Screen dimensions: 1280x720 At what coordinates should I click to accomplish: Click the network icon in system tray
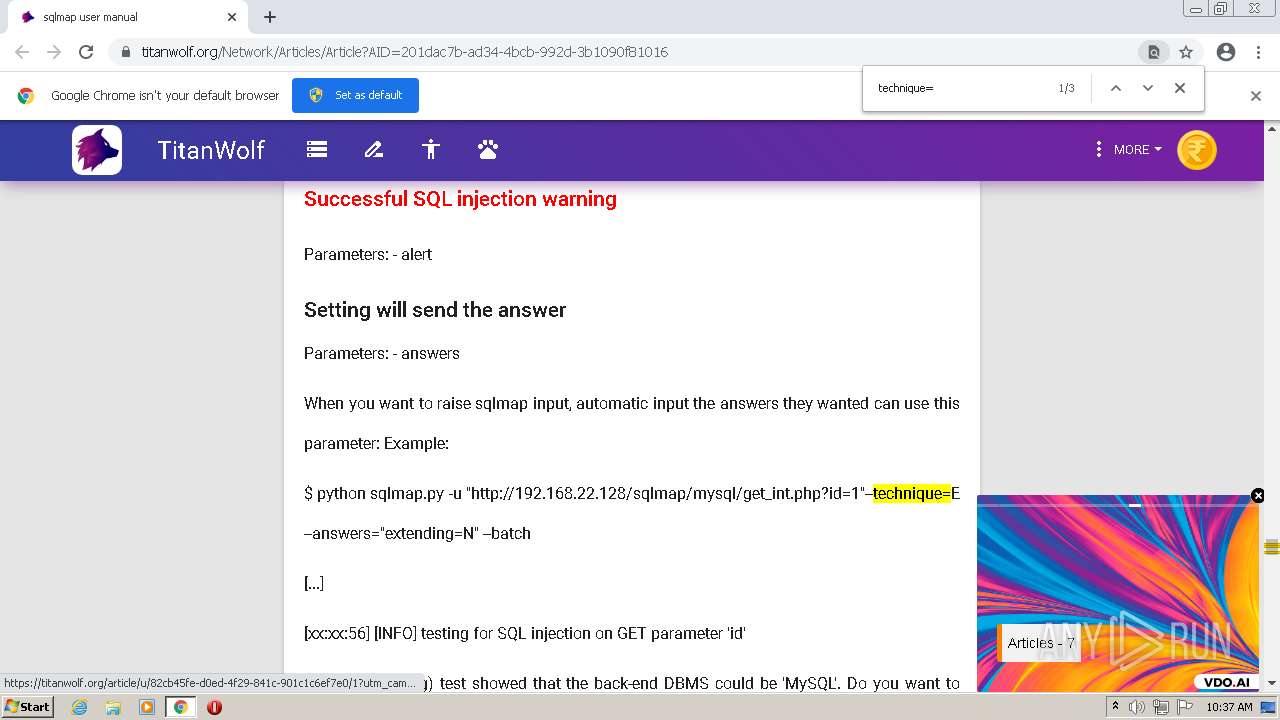[x=1160, y=707]
